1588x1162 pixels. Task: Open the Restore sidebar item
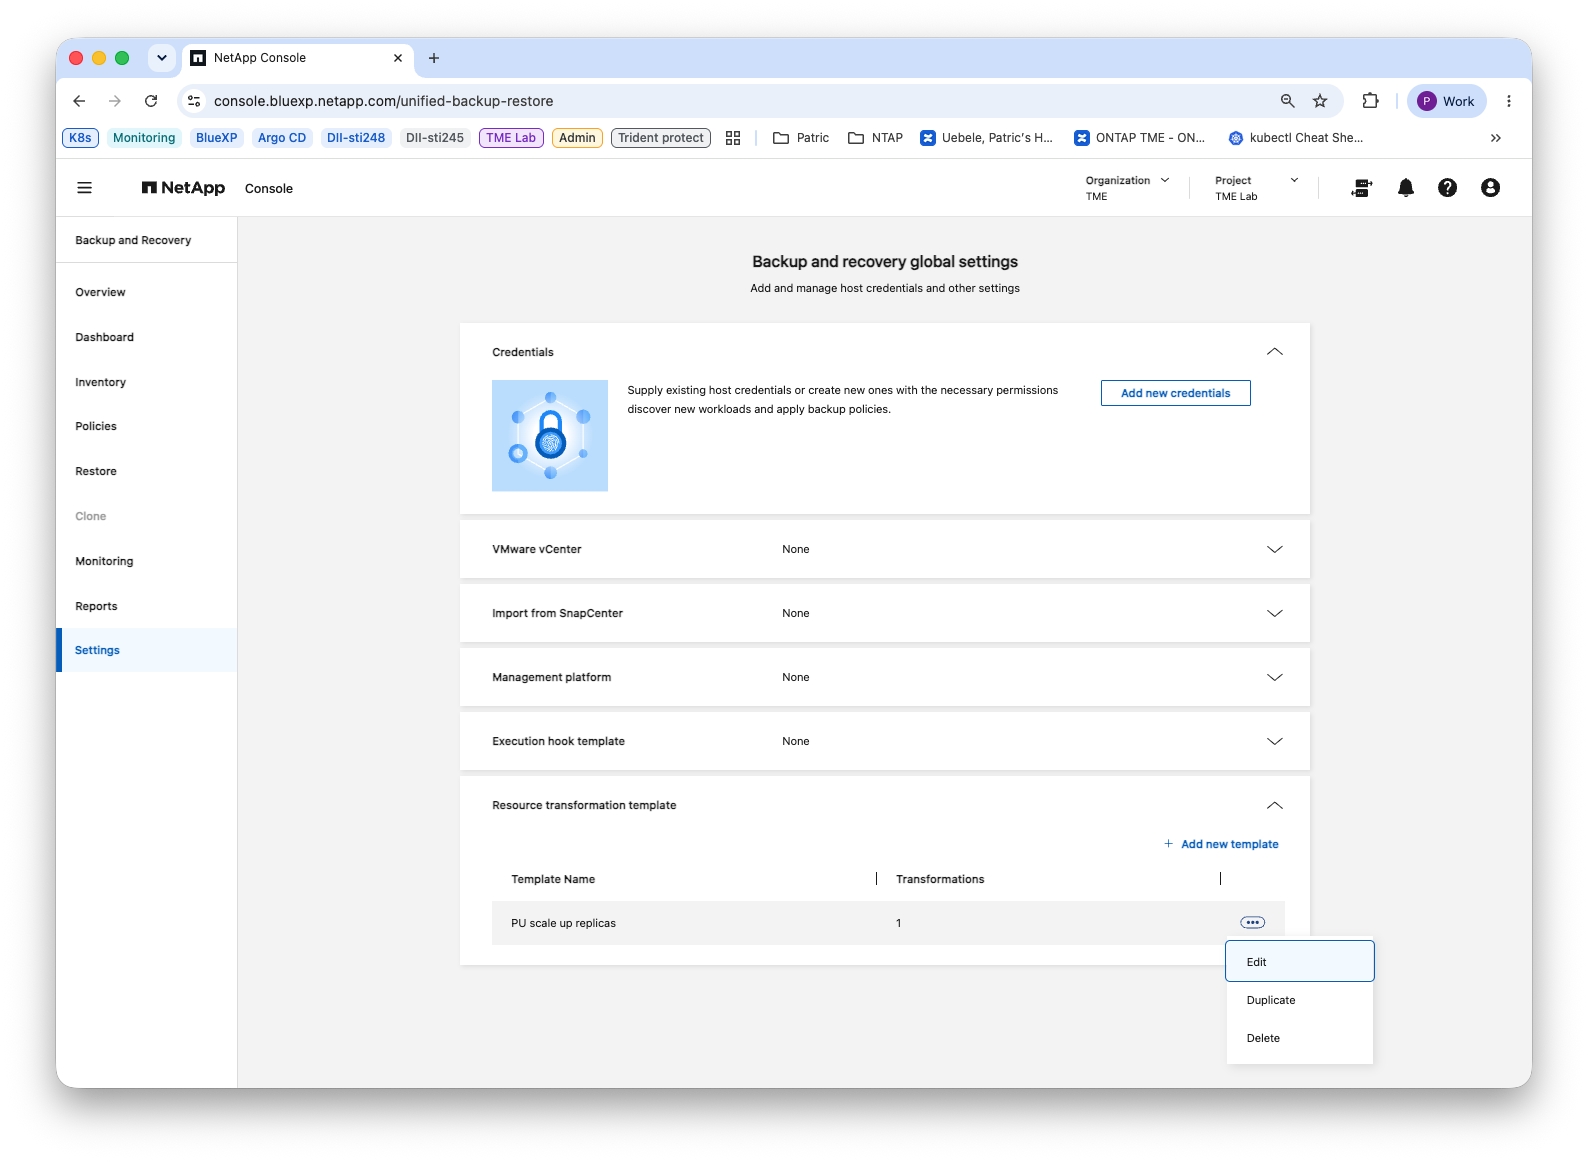[x=147, y=471]
